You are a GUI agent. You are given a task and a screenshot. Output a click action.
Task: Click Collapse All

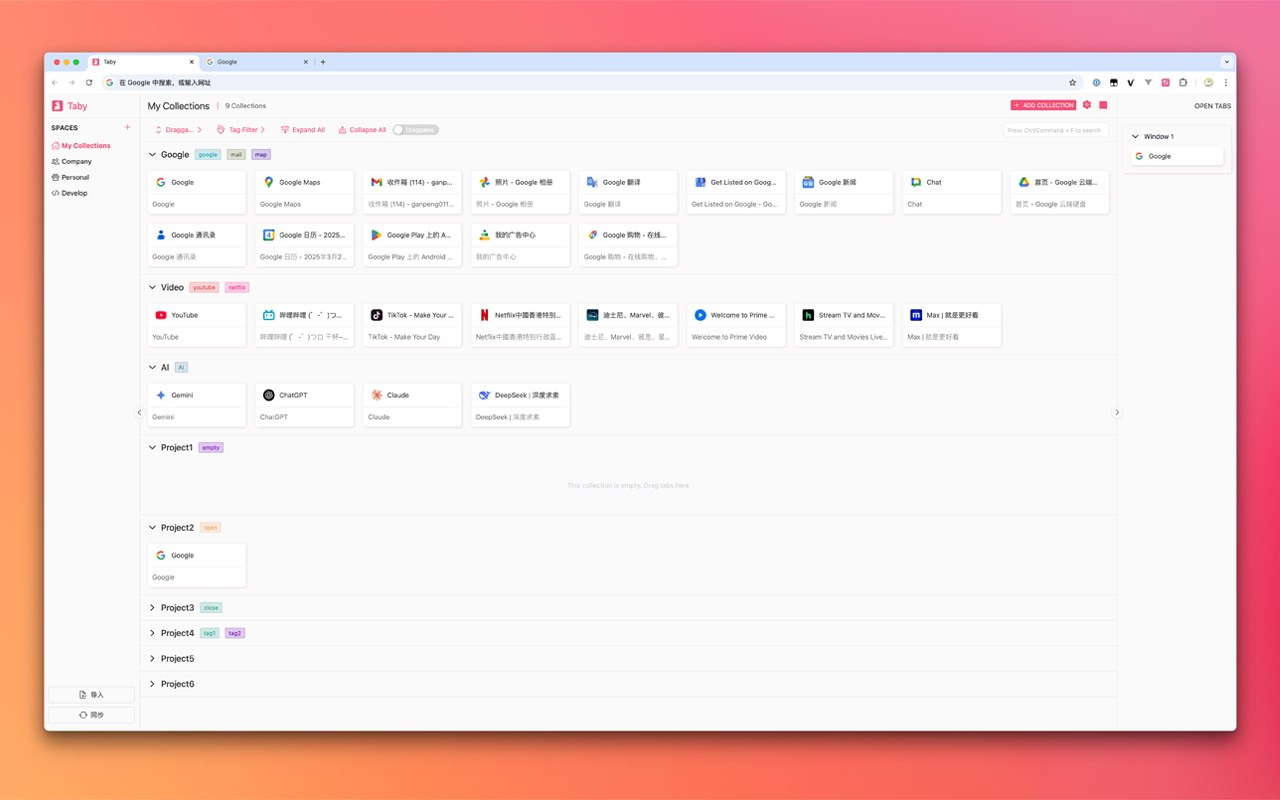point(362,130)
